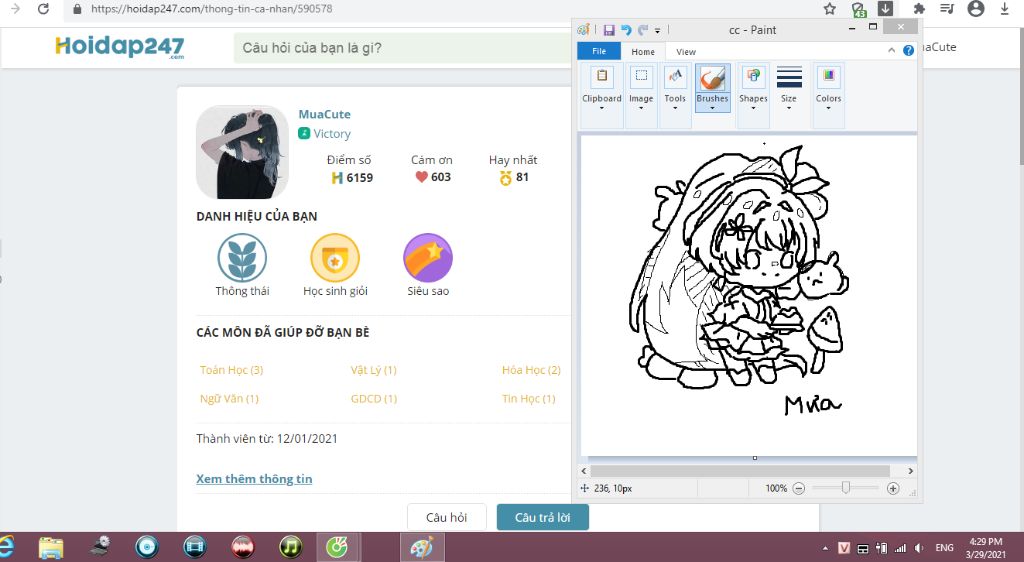This screenshot has width=1024, height=562.
Task: Click the MuaCute profile avatar
Action: [242, 152]
